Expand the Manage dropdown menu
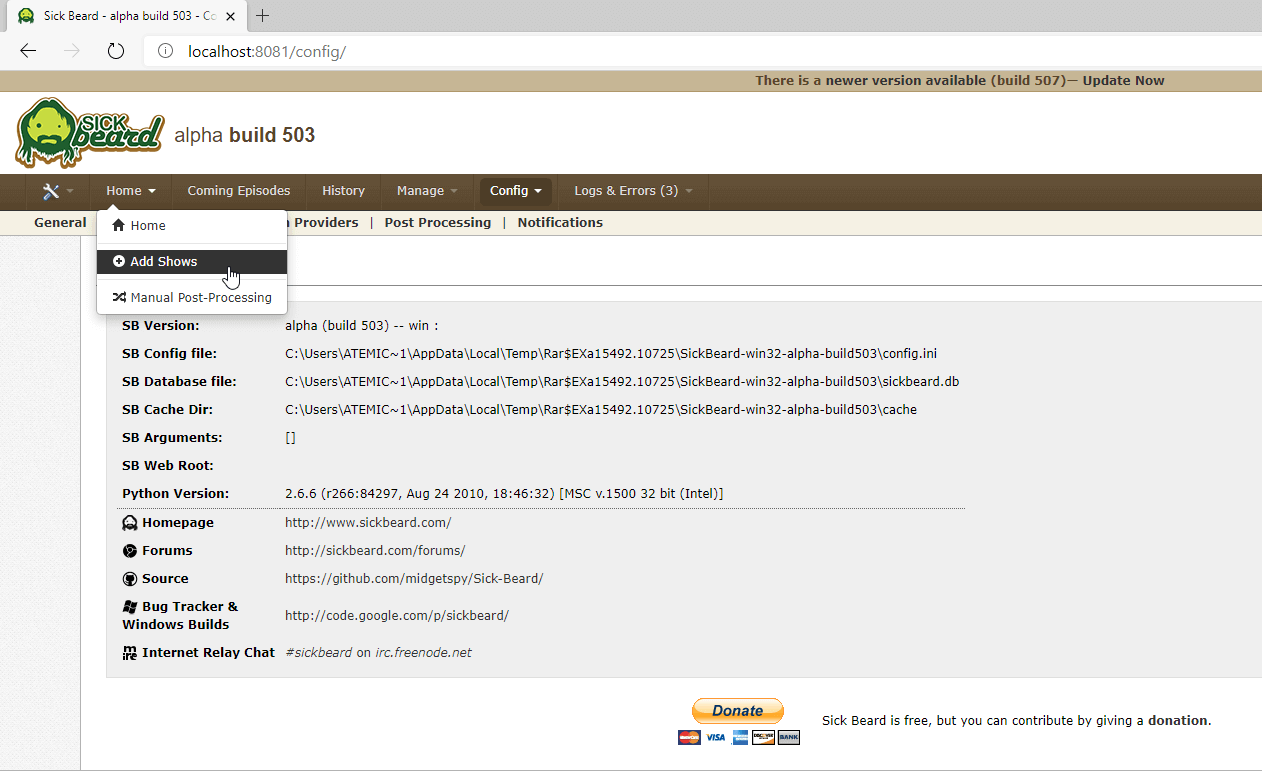The width and height of the screenshot is (1262, 771). point(427,191)
